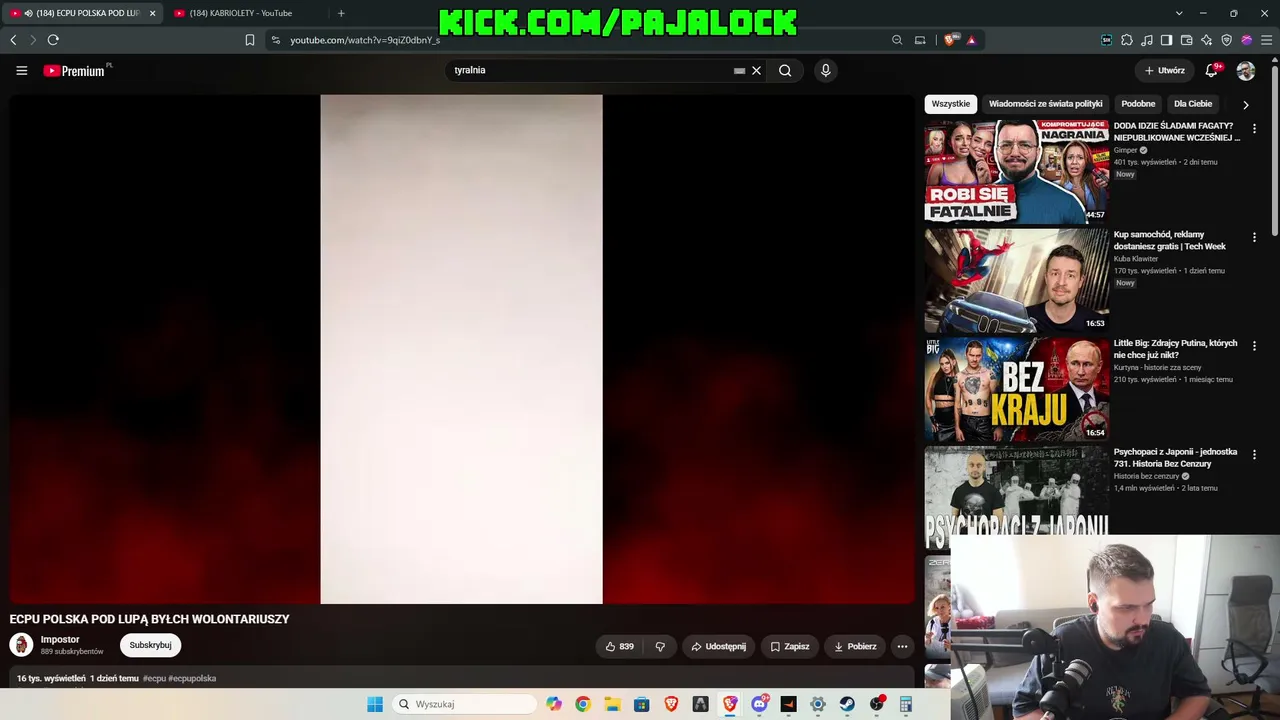This screenshot has width=1280, height=720.
Task: Open the Little Big BEZ KRAJU thumbnail
Action: click(1016, 389)
